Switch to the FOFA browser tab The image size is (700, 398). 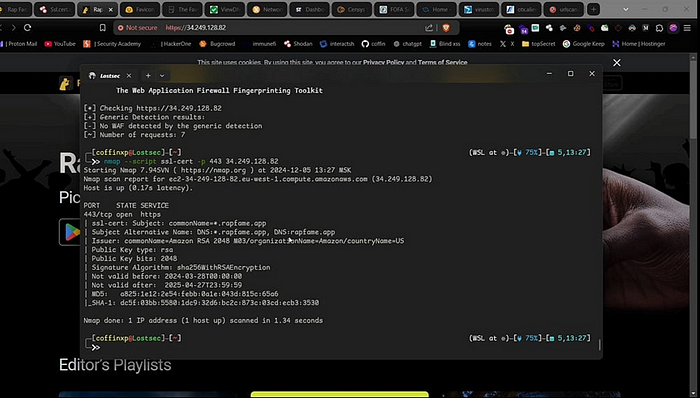tap(394, 9)
